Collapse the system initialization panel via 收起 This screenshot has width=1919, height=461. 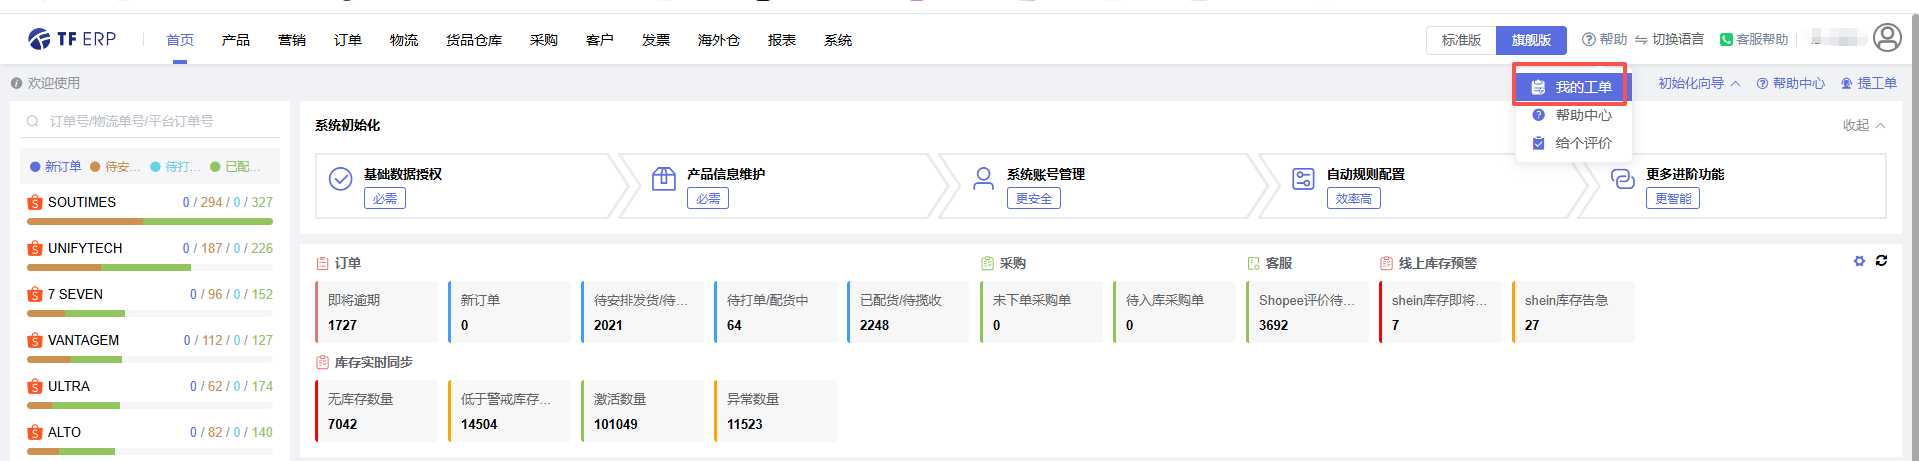[1863, 125]
